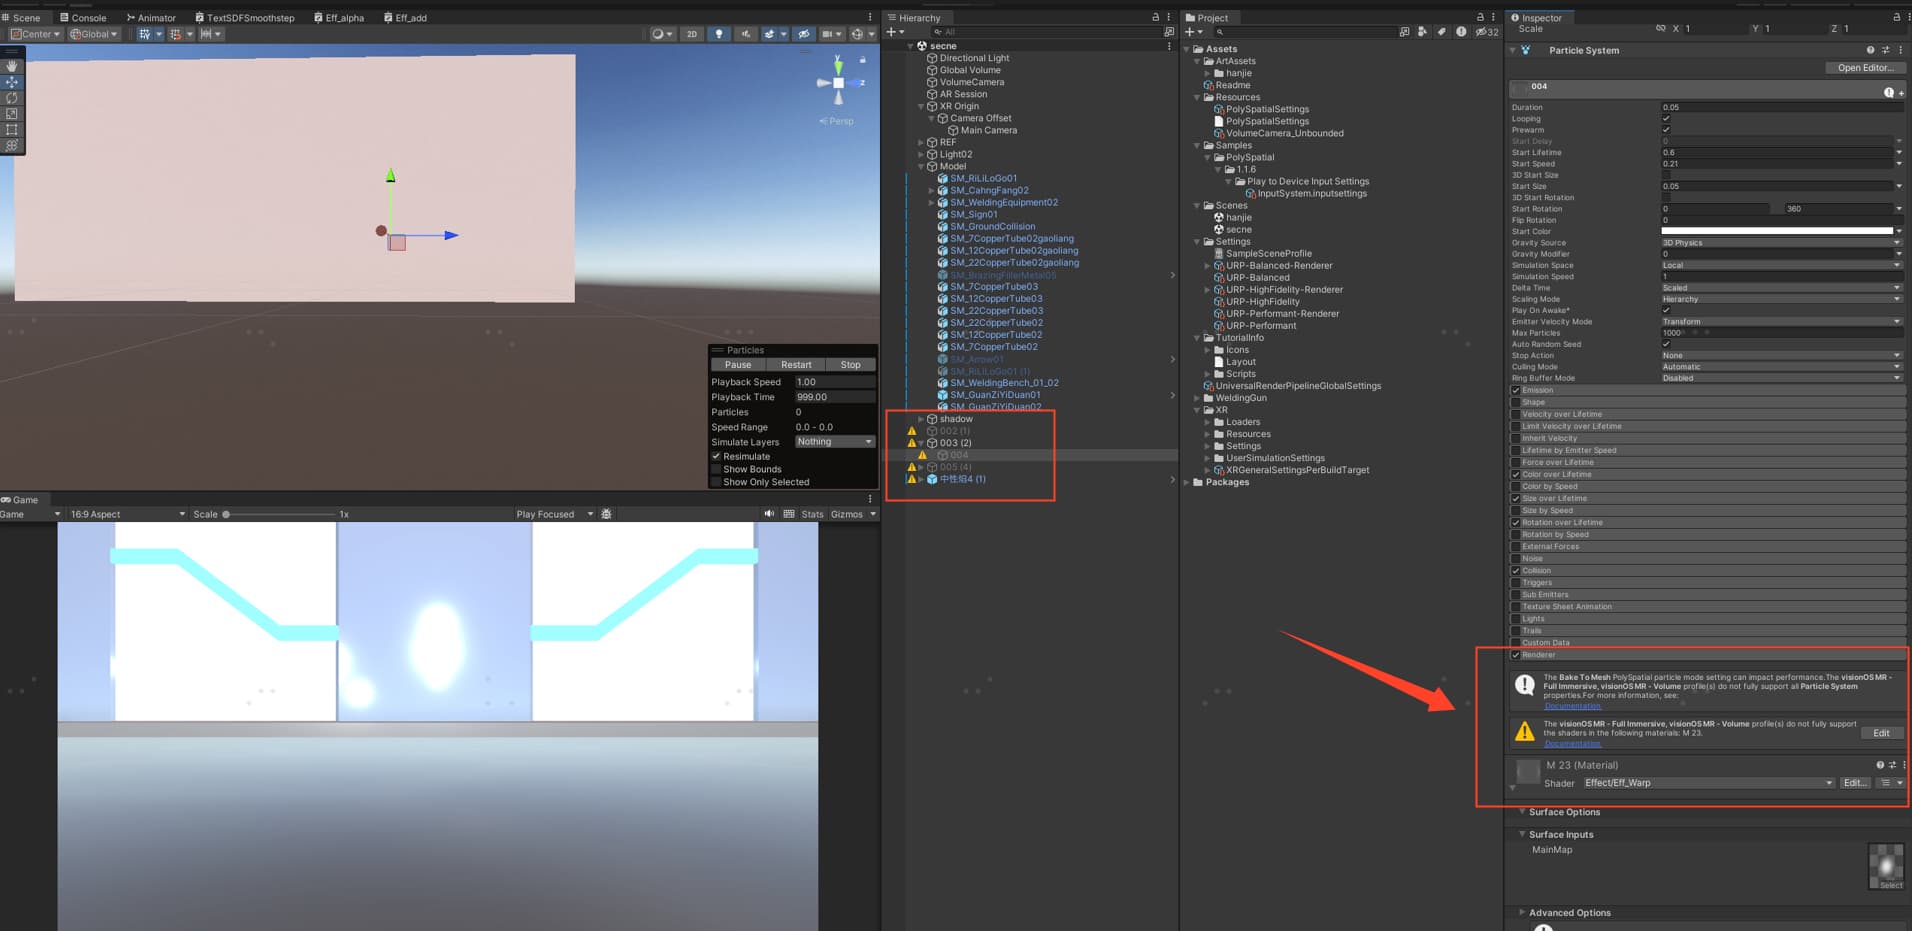Enable Looping on the particle system
This screenshot has width=1912, height=931.
(1666, 118)
